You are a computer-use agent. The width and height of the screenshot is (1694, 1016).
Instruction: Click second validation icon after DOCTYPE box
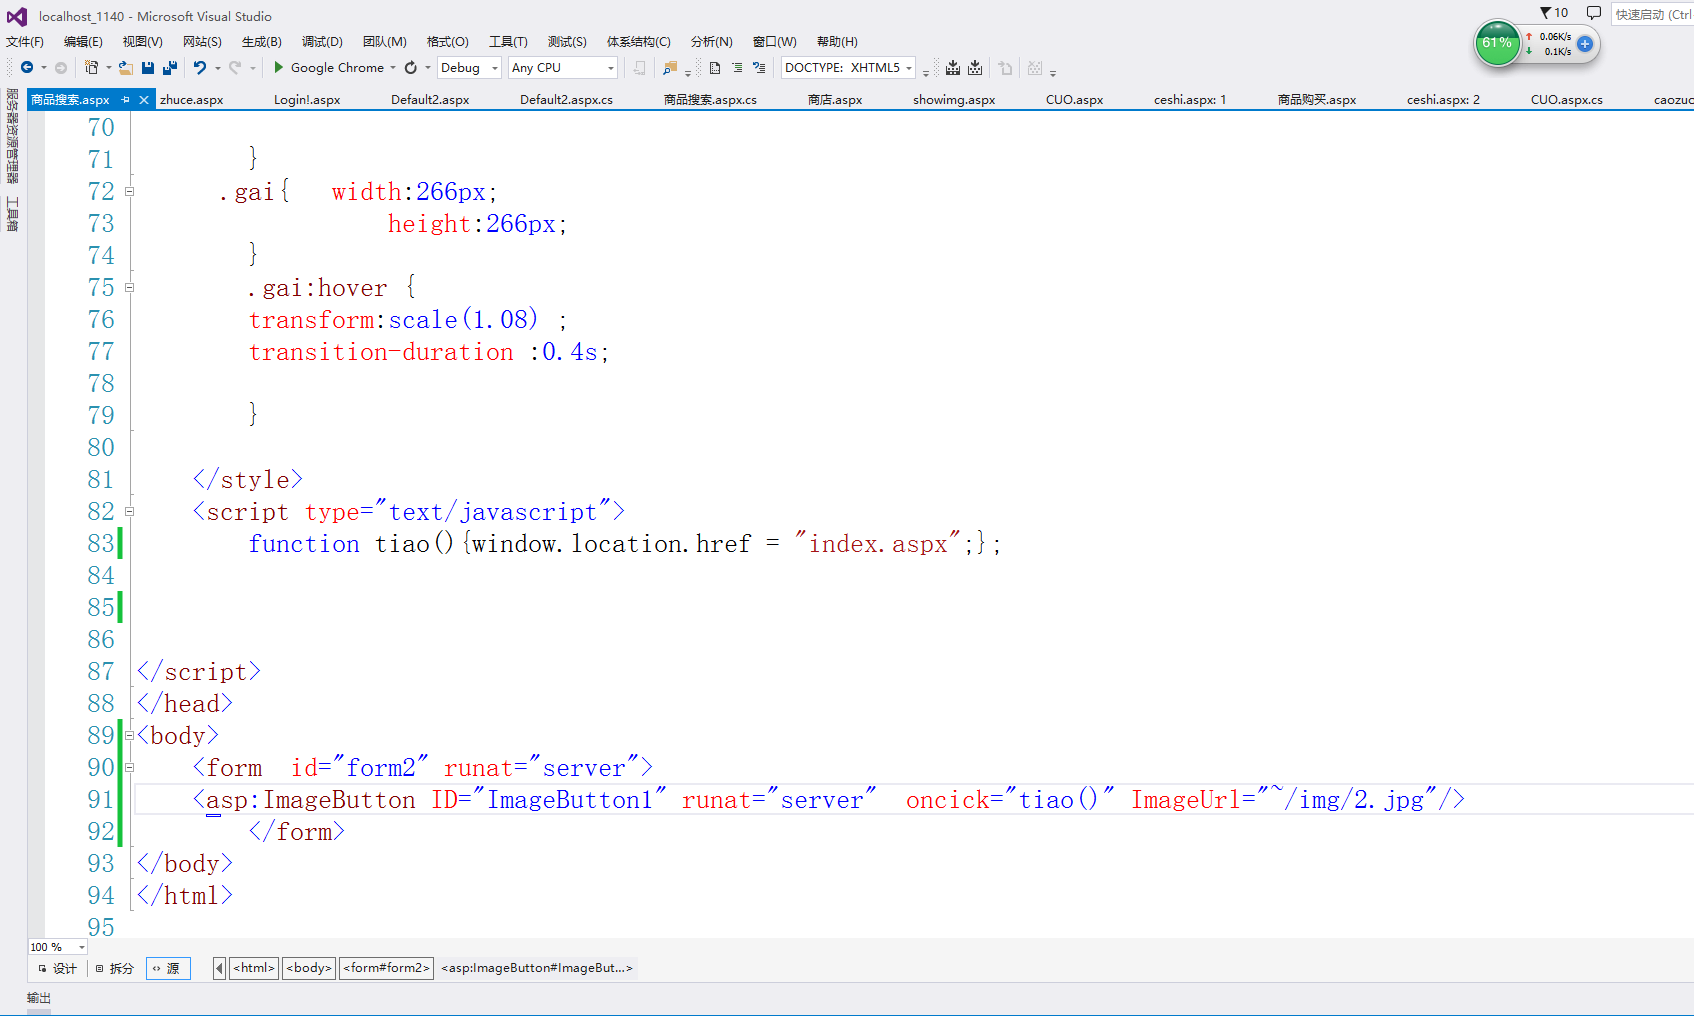975,68
